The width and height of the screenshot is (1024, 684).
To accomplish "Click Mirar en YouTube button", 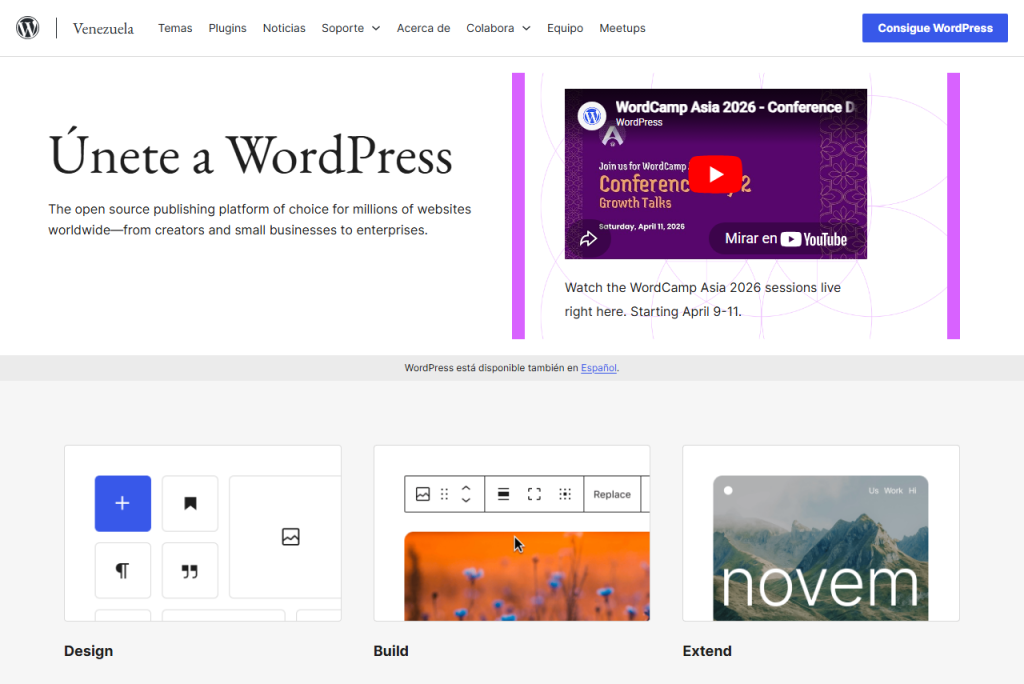I will 786,239.
